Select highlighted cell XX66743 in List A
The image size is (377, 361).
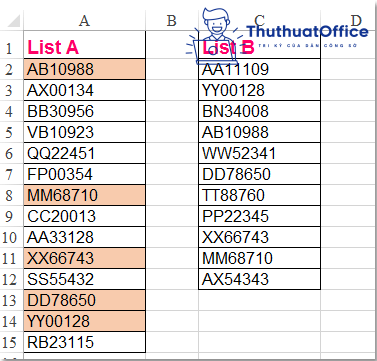pyautogui.click(x=85, y=258)
